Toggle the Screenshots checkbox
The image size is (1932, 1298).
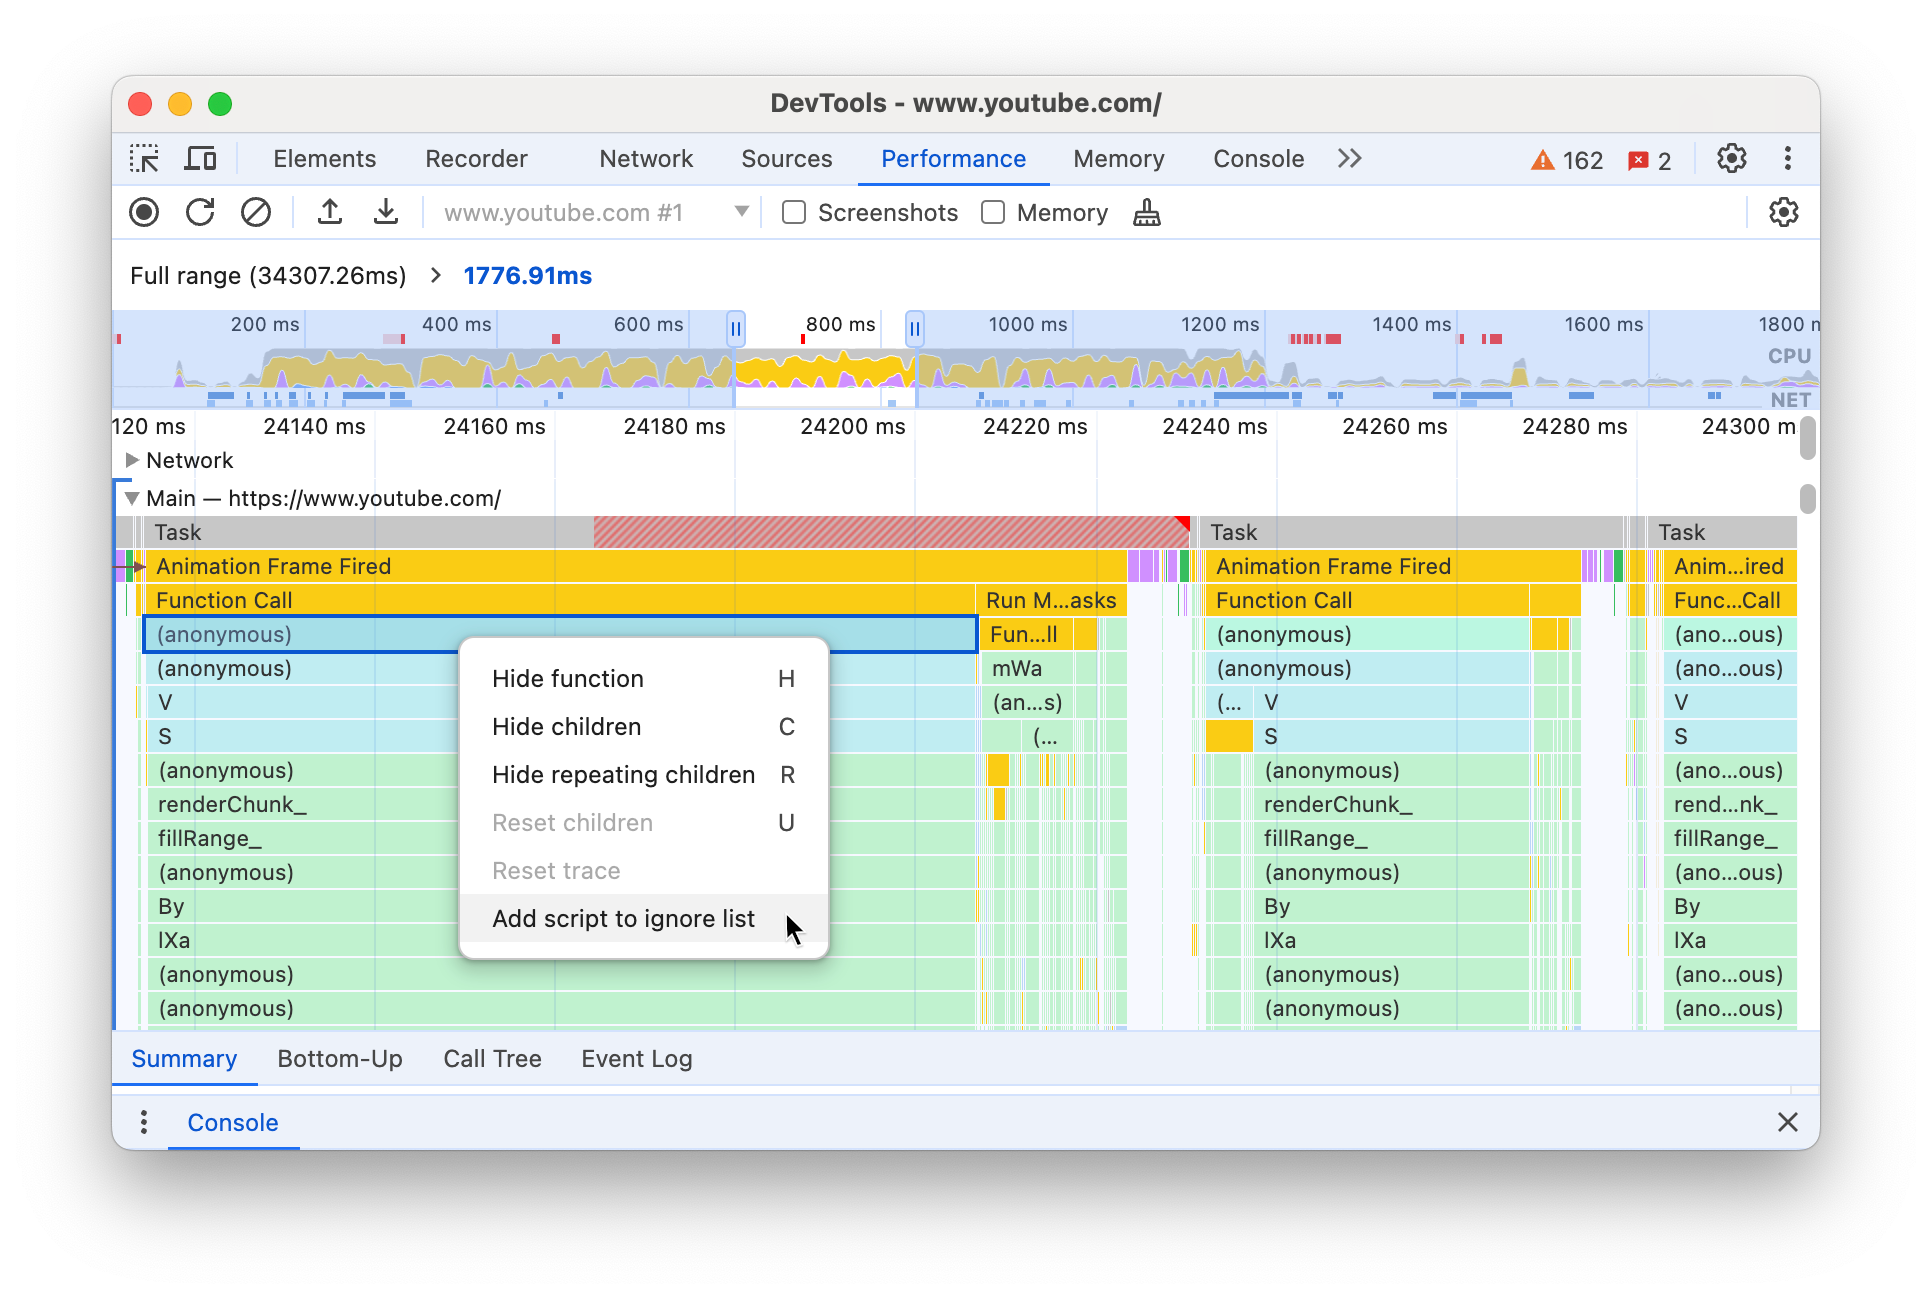794,213
